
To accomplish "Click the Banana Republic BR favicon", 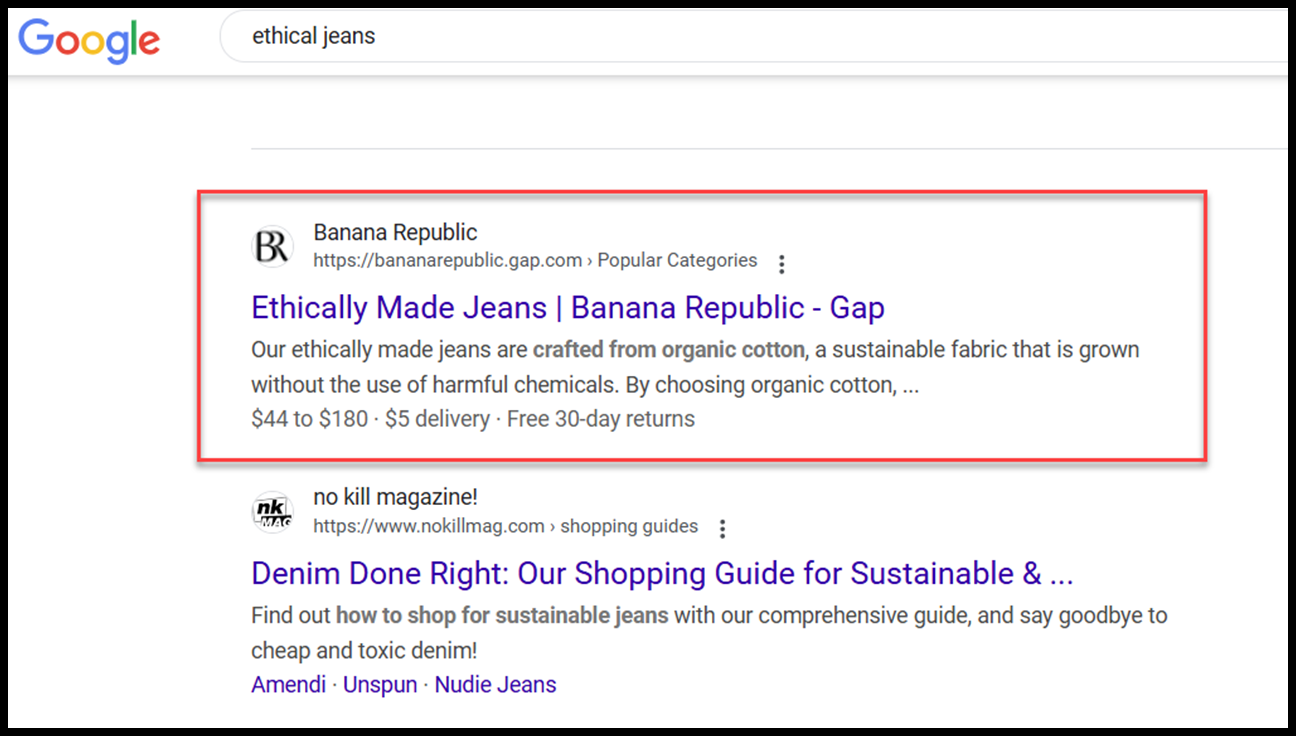I will click(x=272, y=246).
